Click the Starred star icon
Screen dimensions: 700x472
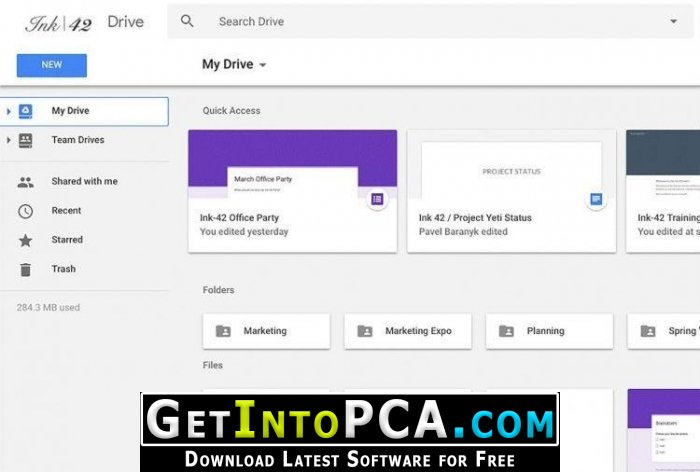(x=25, y=240)
